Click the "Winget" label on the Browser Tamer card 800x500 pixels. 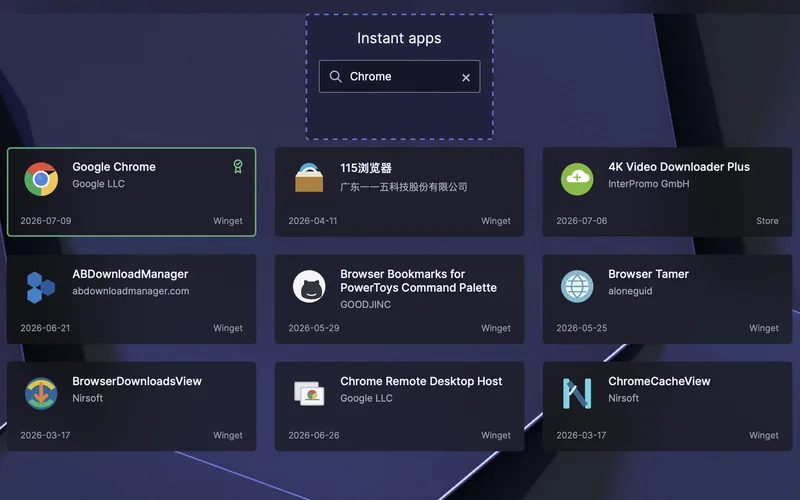(x=764, y=328)
